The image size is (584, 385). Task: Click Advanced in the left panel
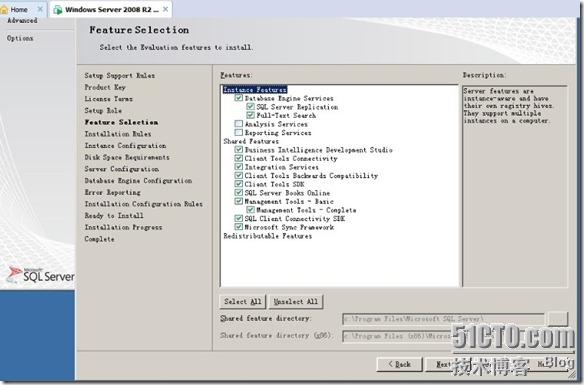click(x=22, y=20)
